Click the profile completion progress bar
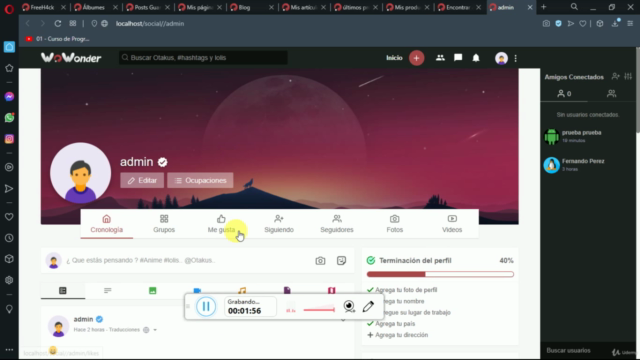This screenshot has height=360, width=640. point(440,274)
